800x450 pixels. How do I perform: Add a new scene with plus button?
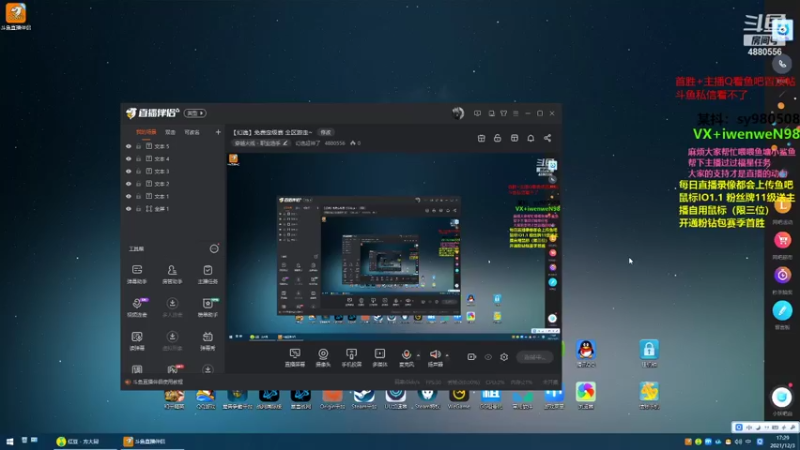click(x=218, y=133)
